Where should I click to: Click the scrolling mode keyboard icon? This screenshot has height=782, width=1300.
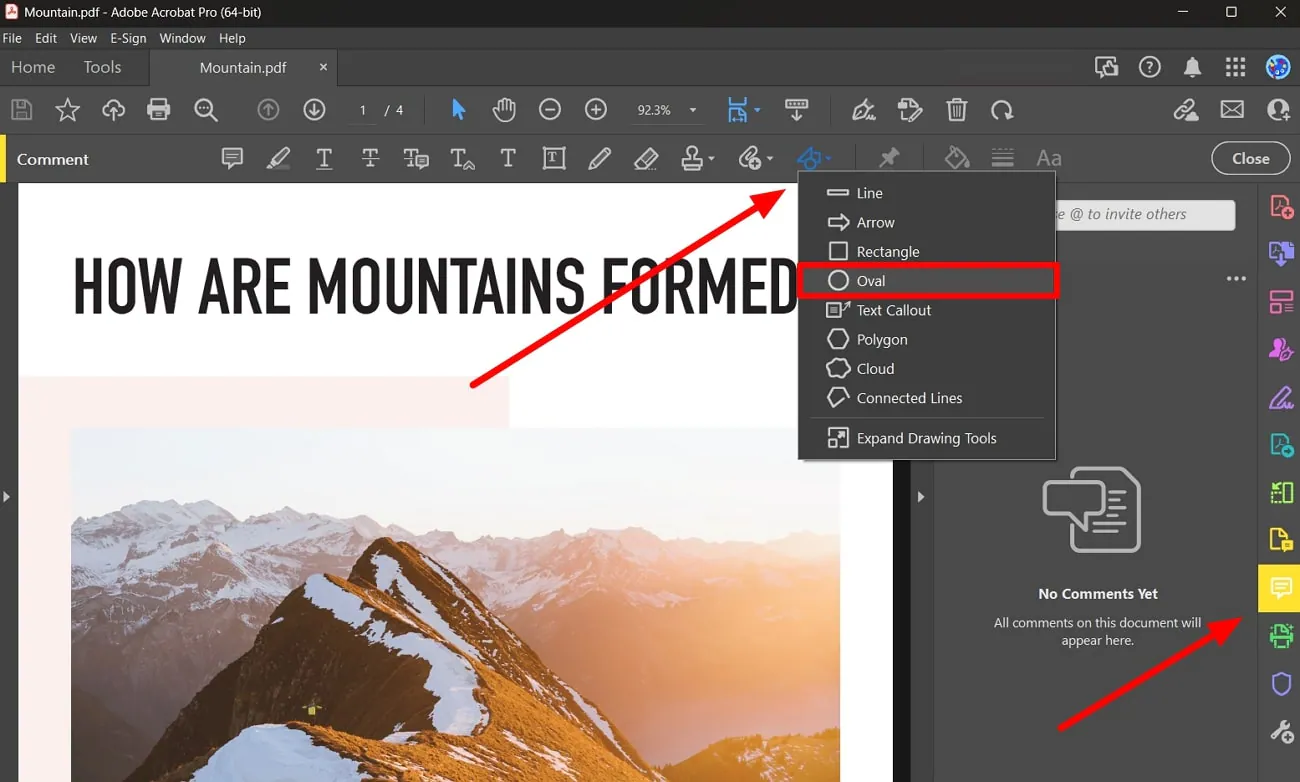click(797, 109)
